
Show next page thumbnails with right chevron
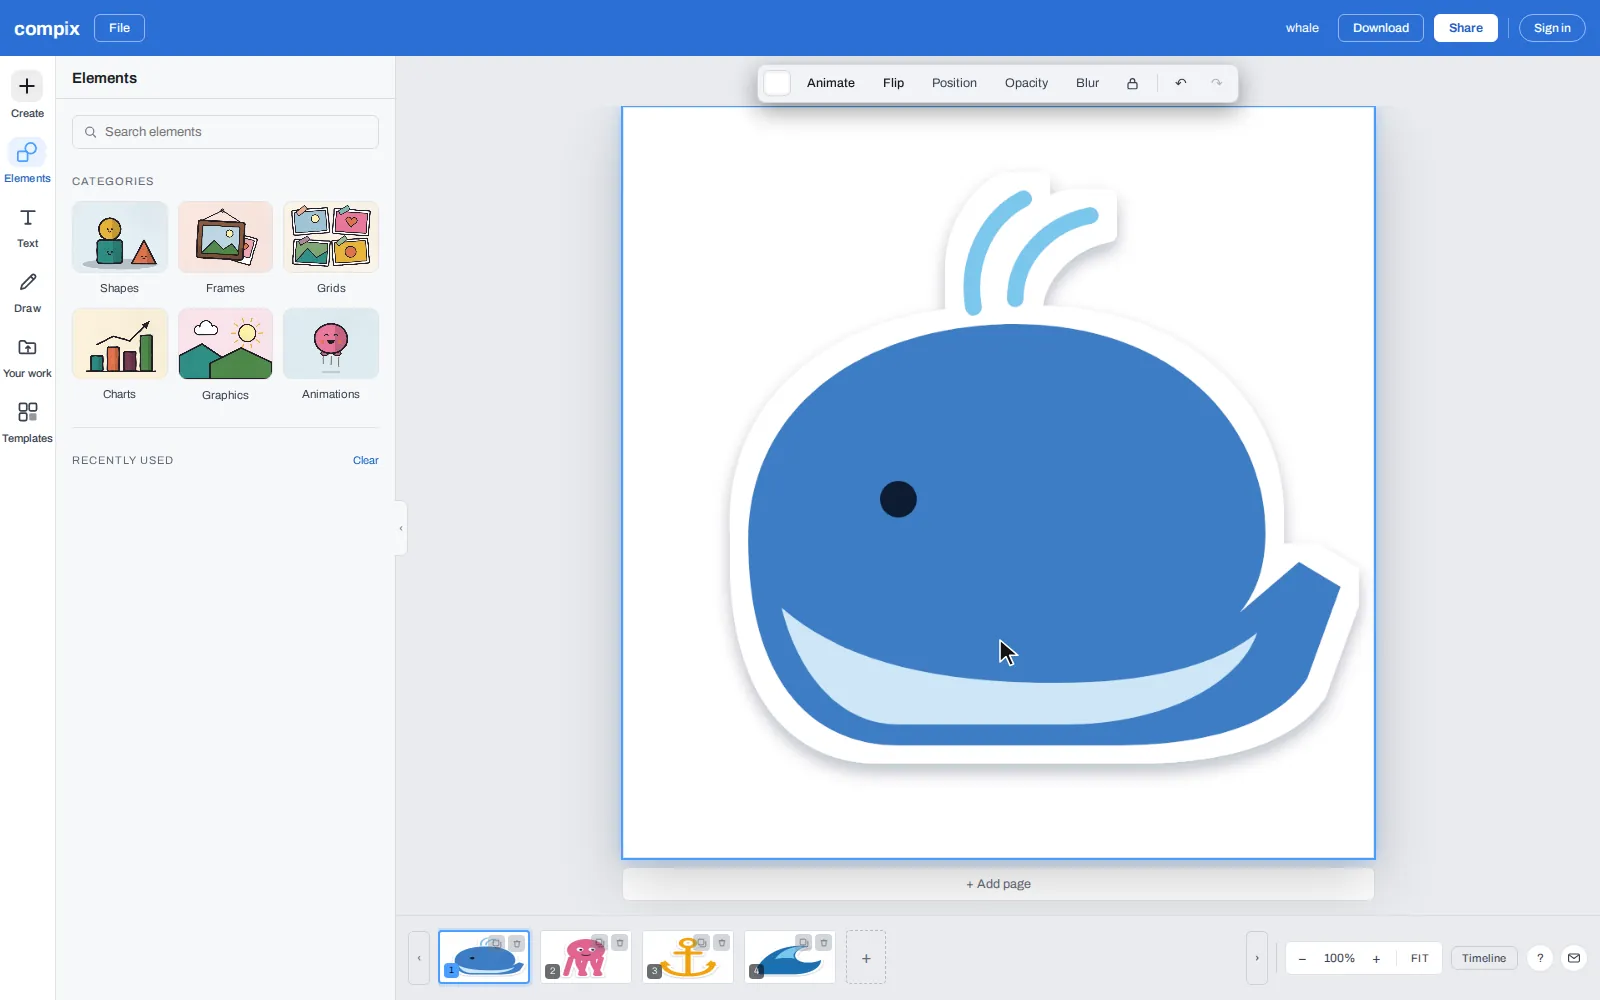click(x=1257, y=958)
